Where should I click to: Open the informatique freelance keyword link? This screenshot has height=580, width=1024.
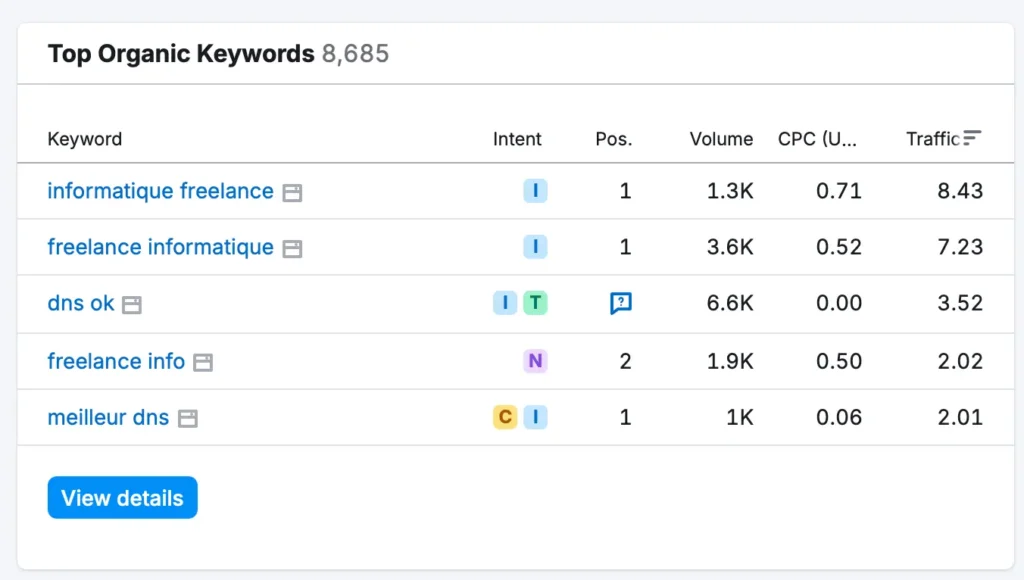point(161,191)
